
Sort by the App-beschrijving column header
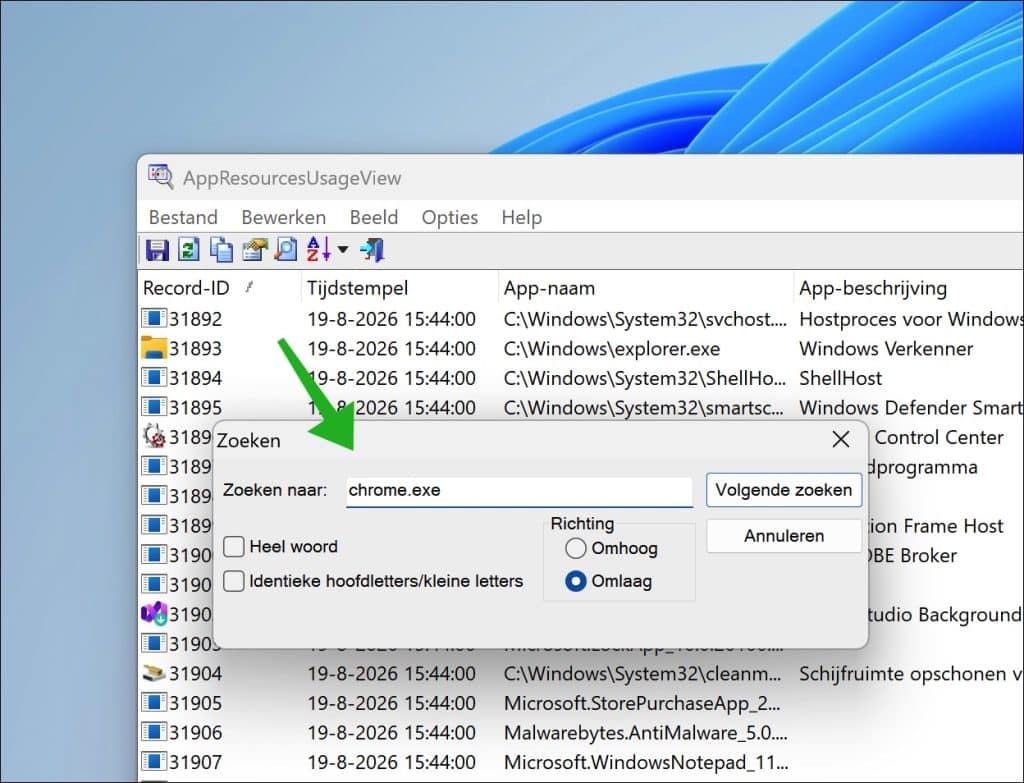click(909, 288)
